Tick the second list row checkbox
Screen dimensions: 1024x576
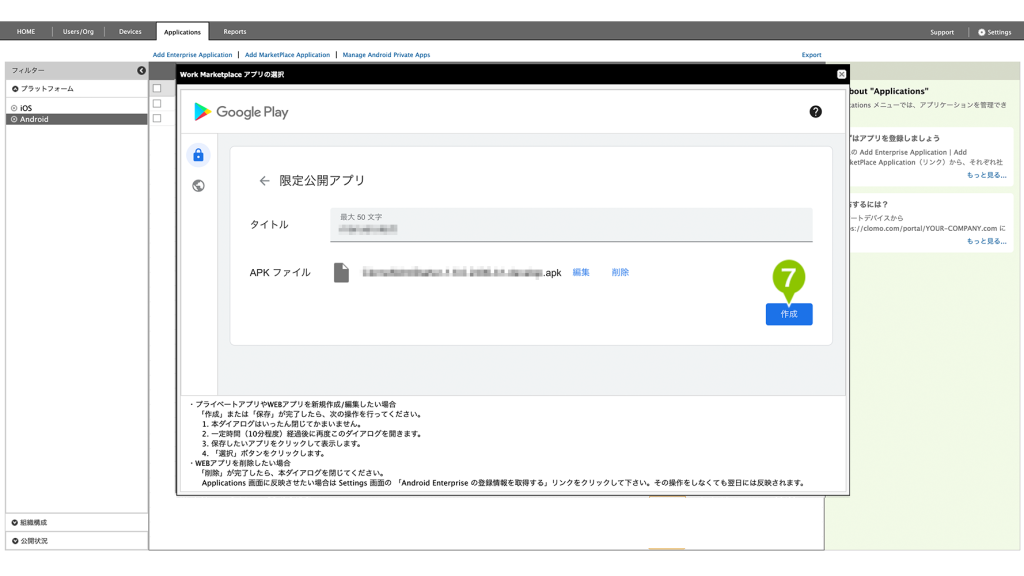(157, 103)
